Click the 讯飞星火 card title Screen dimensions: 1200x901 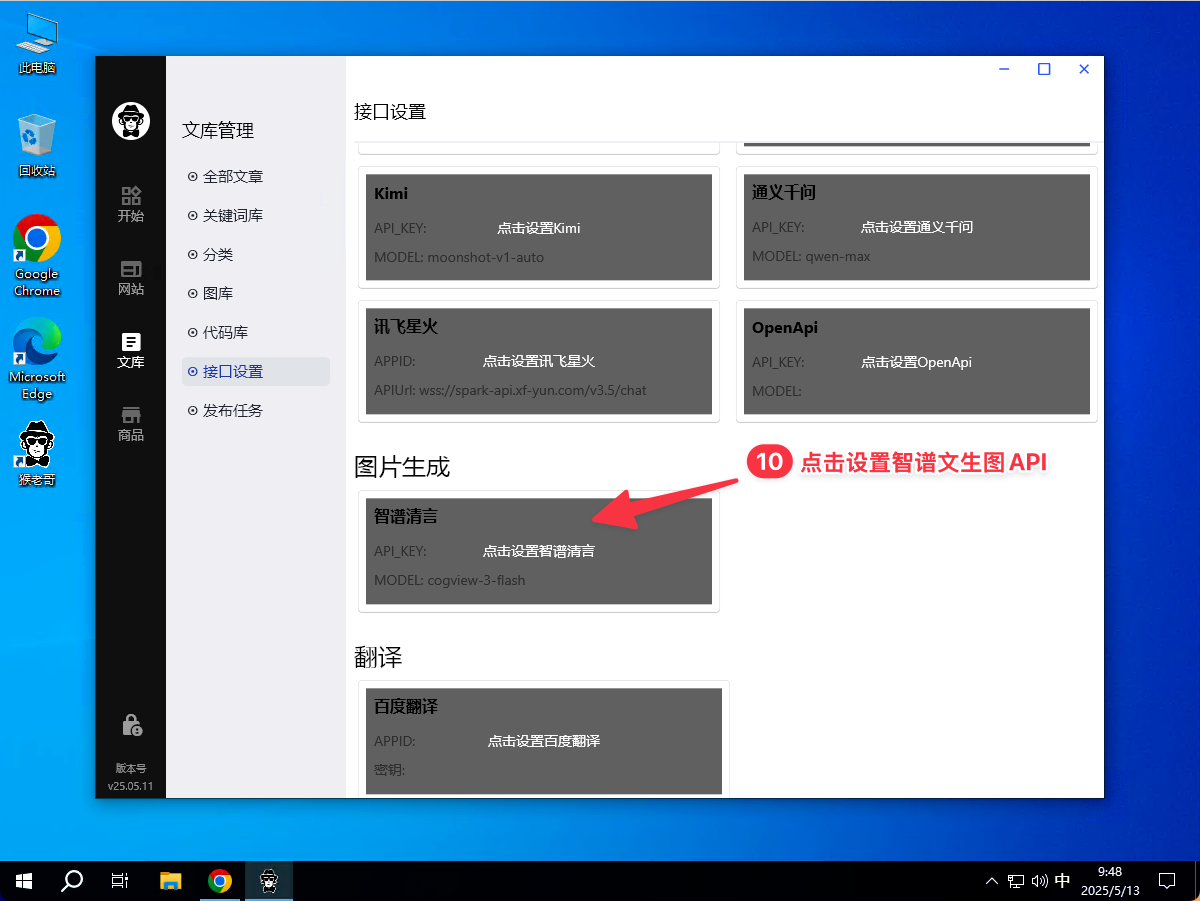[x=406, y=327]
